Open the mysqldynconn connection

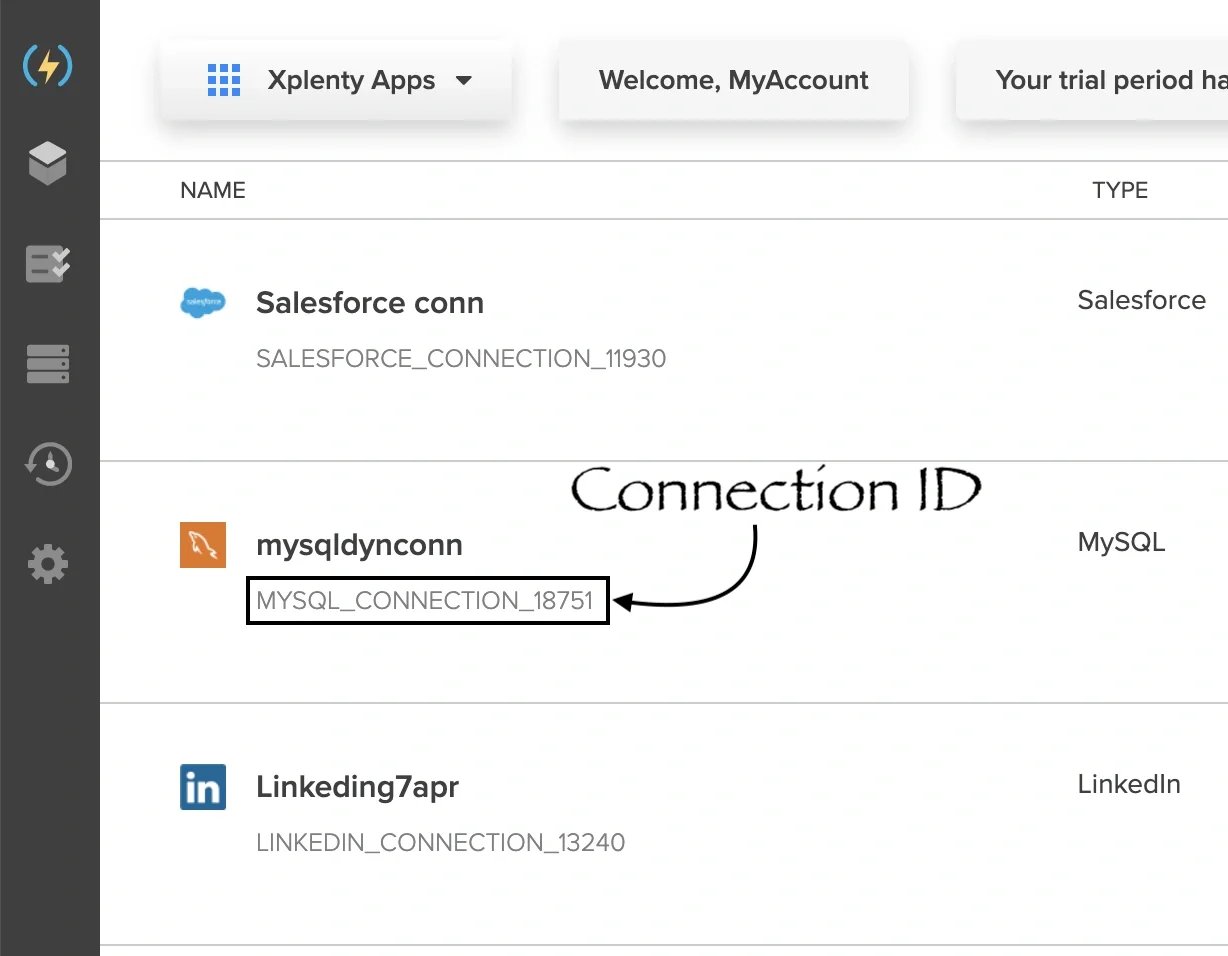360,545
